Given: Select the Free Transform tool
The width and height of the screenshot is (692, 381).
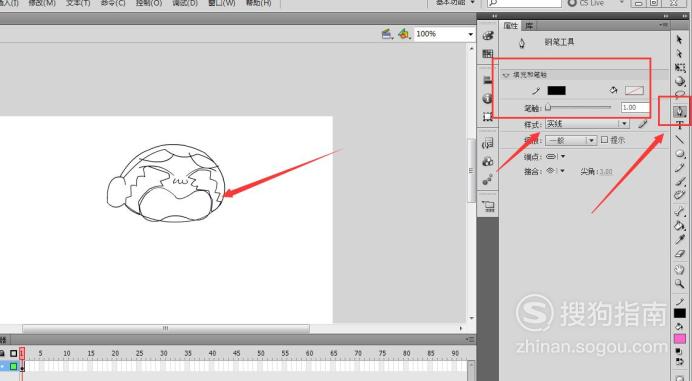Looking at the screenshot, I should point(680,68).
